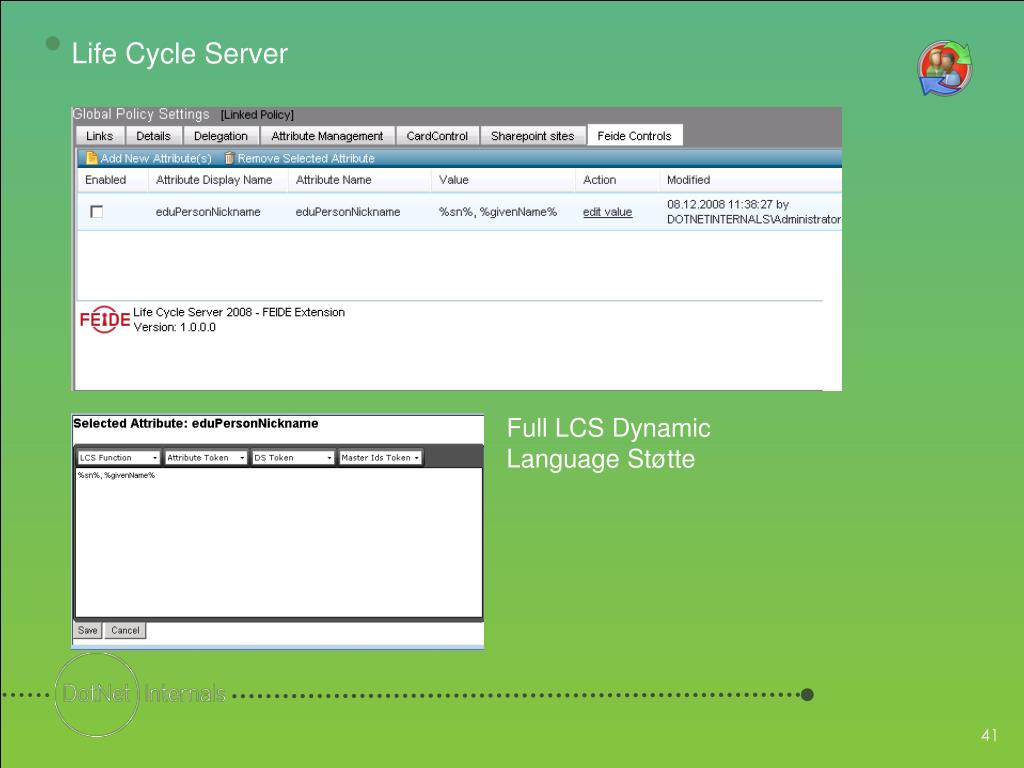This screenshot has width=1024, height=768.
Task: Click the %sn%, %givenName% table value cell
Action: click(x=498, y=212)
